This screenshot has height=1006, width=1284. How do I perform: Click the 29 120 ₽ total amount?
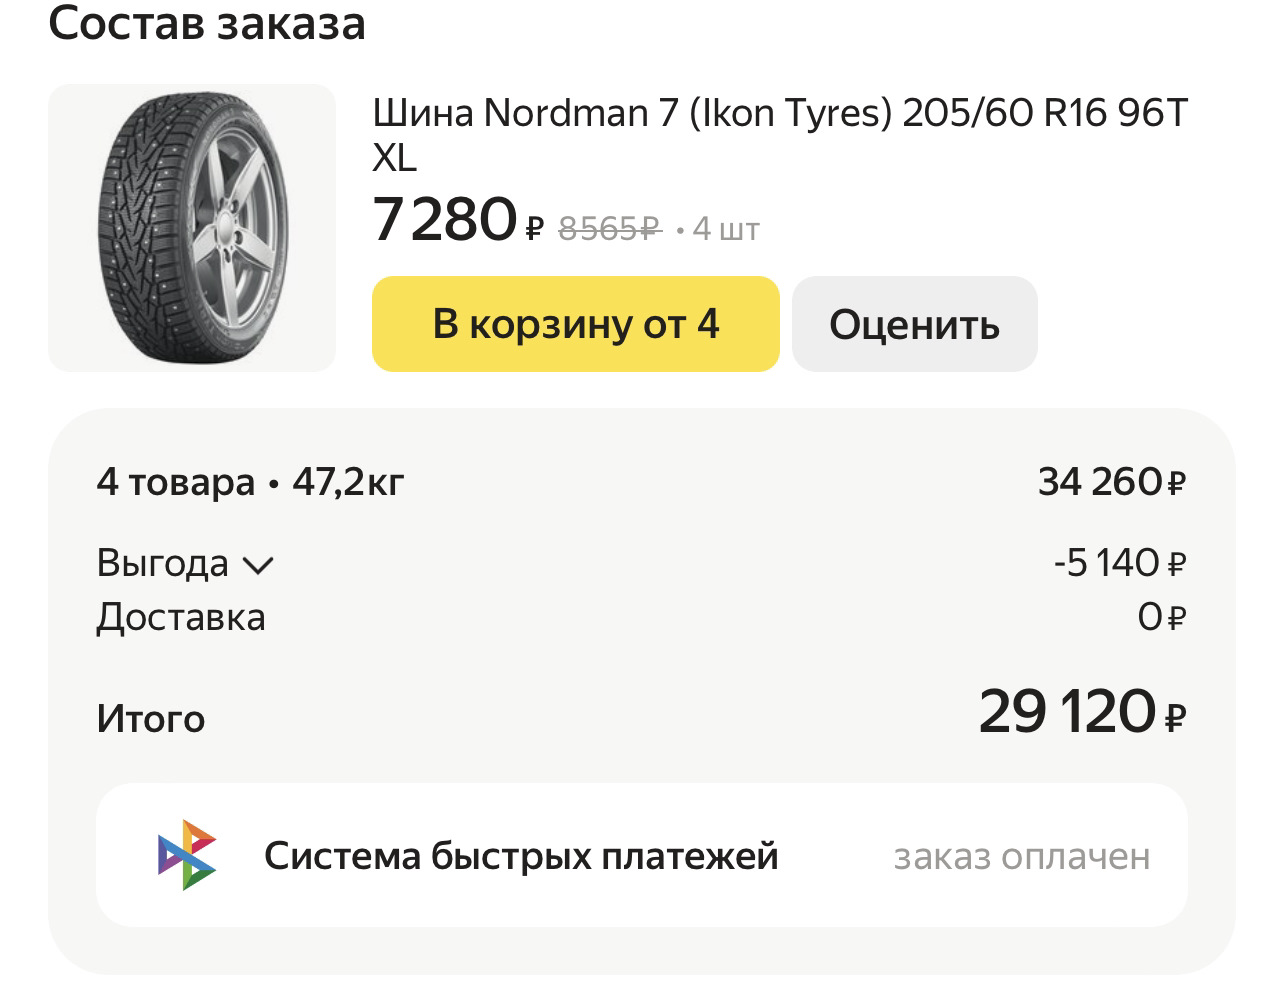1082,713
